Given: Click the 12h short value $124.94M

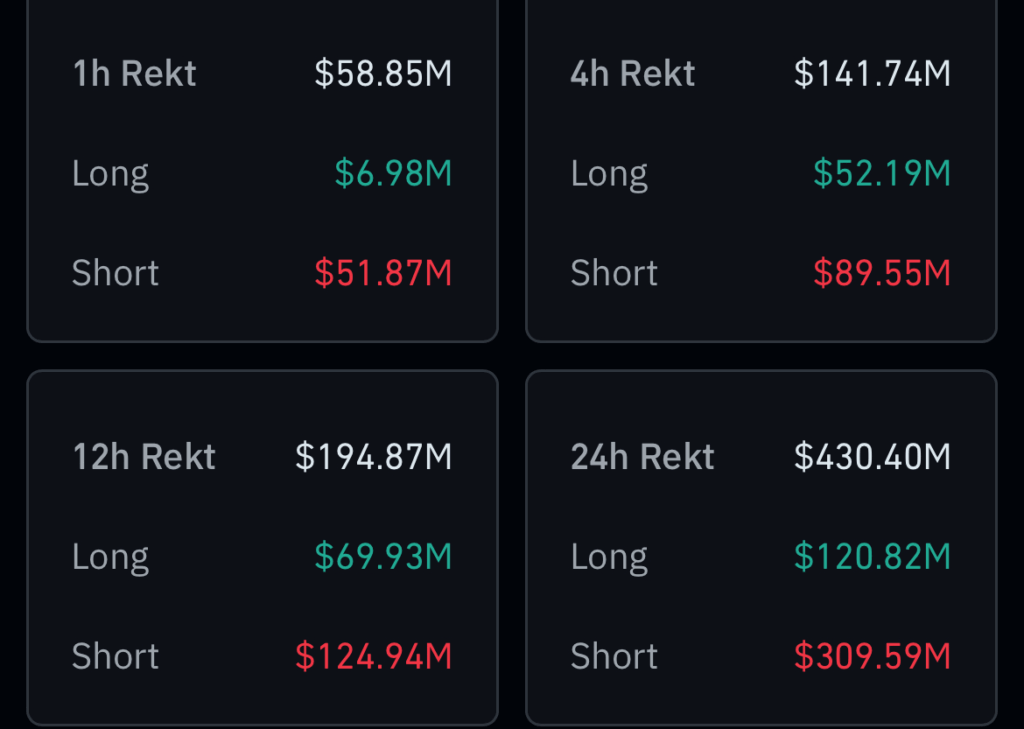Looking at the screenshot, I should (373, 657).
